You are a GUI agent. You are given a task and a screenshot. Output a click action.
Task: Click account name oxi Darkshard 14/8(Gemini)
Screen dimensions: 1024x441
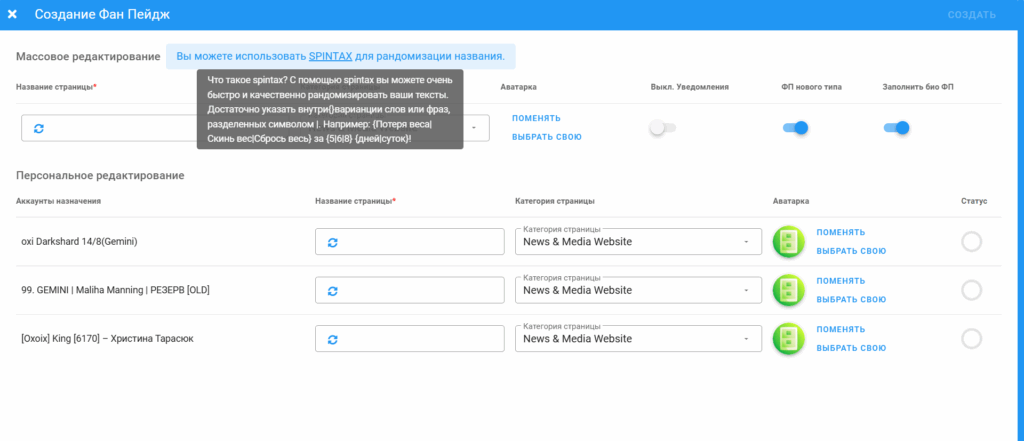(80, 242)
